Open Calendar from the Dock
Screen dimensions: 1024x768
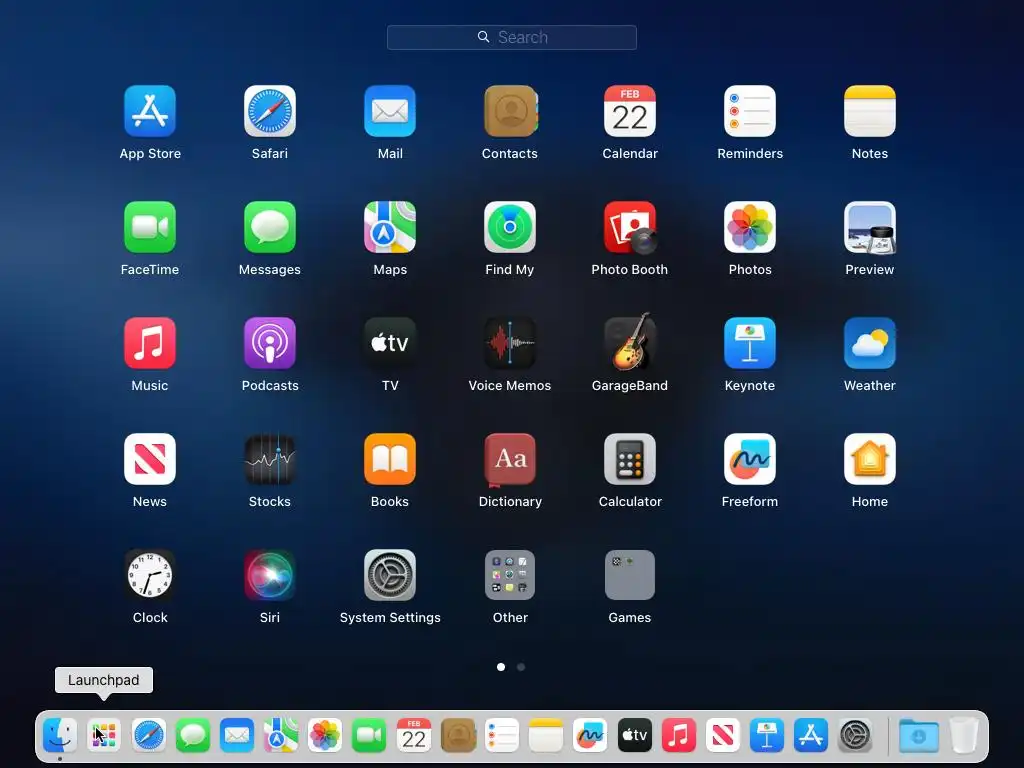[413, 735]
